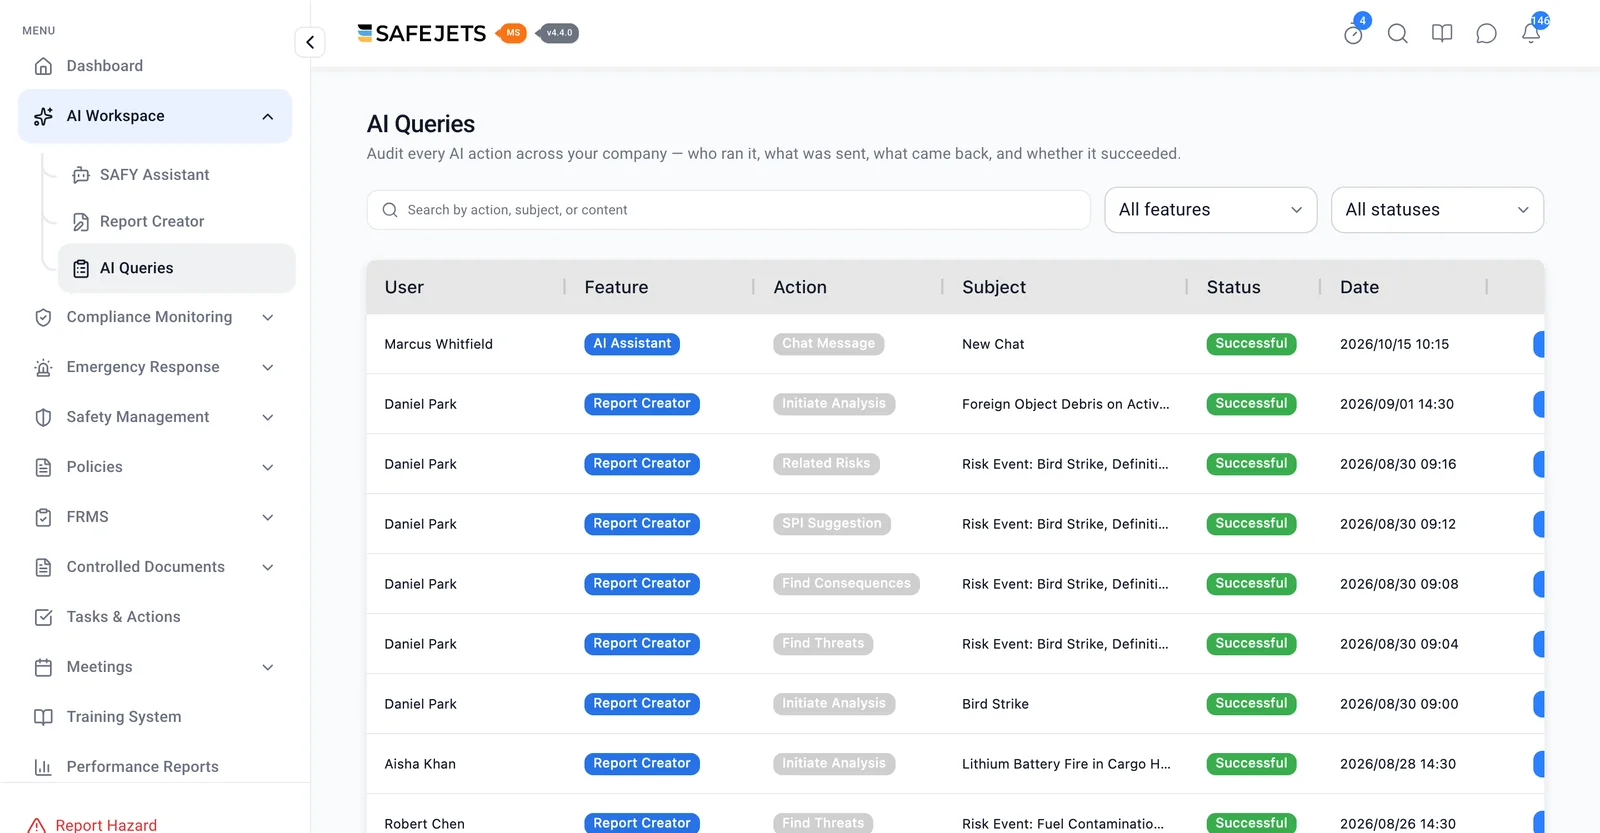Click the Meetings calendar icon

(43, 667)
